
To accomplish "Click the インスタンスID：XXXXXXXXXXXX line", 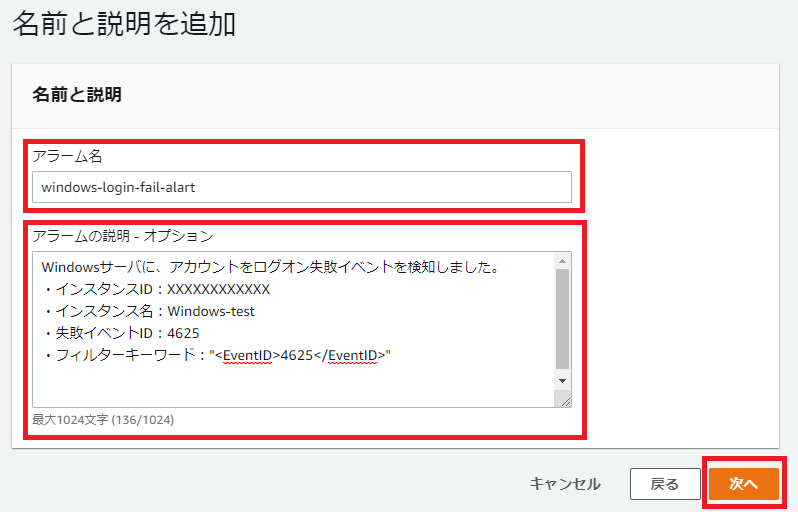I will [157, 290].
